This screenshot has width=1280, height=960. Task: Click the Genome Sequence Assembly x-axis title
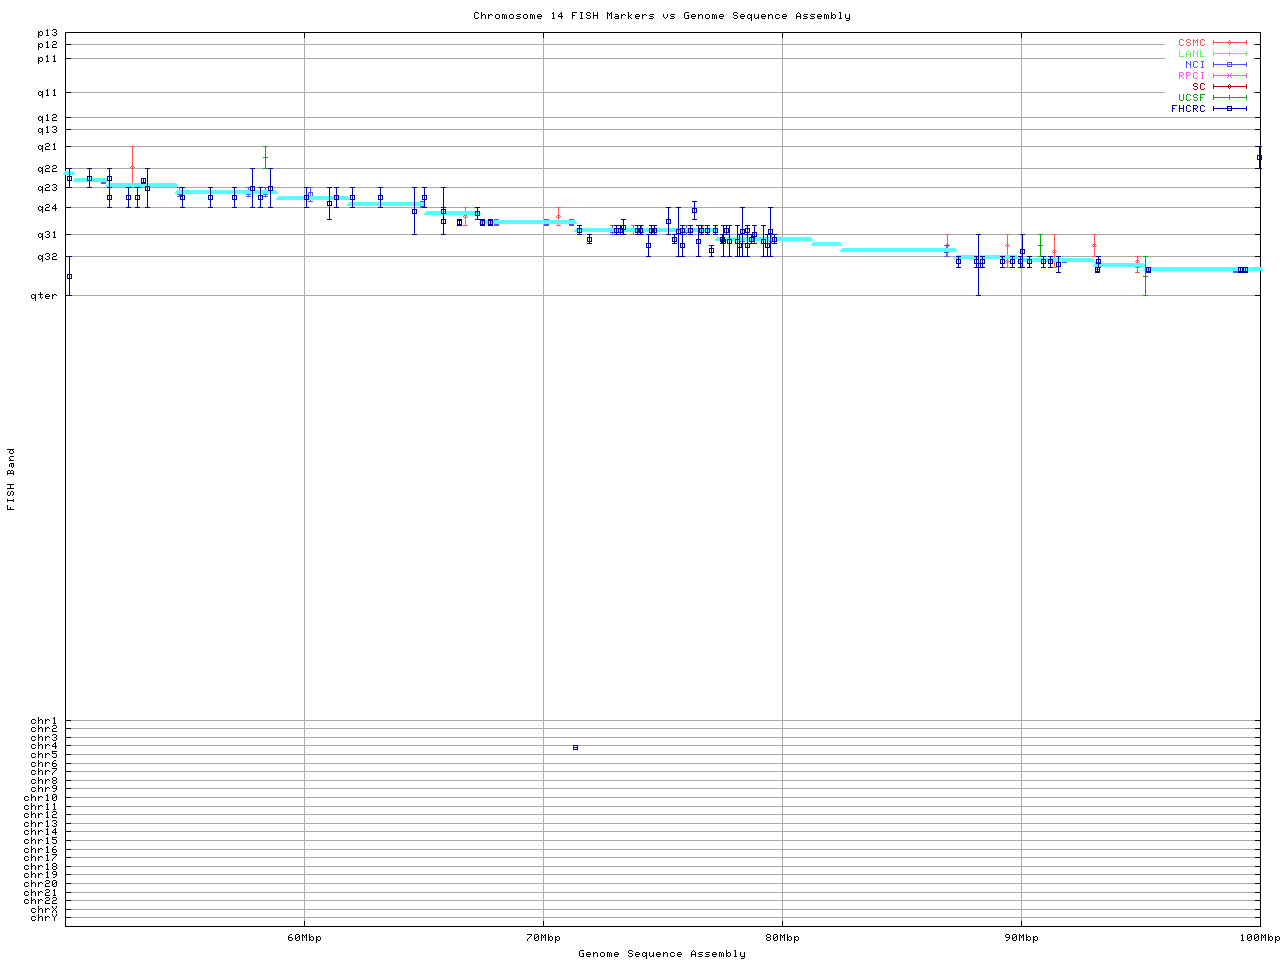click(x=662, y=954)
